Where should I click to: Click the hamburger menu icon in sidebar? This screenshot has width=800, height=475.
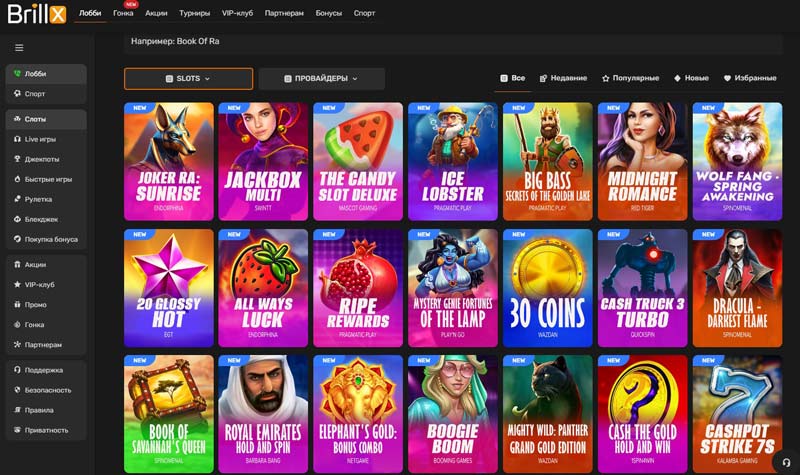pos(19,47)
